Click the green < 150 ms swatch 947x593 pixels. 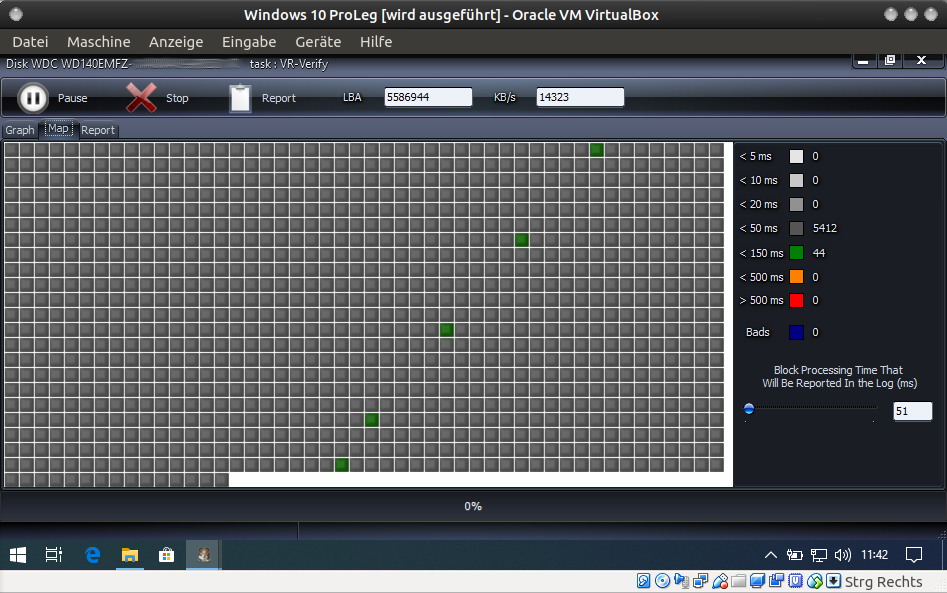(797, 253)
